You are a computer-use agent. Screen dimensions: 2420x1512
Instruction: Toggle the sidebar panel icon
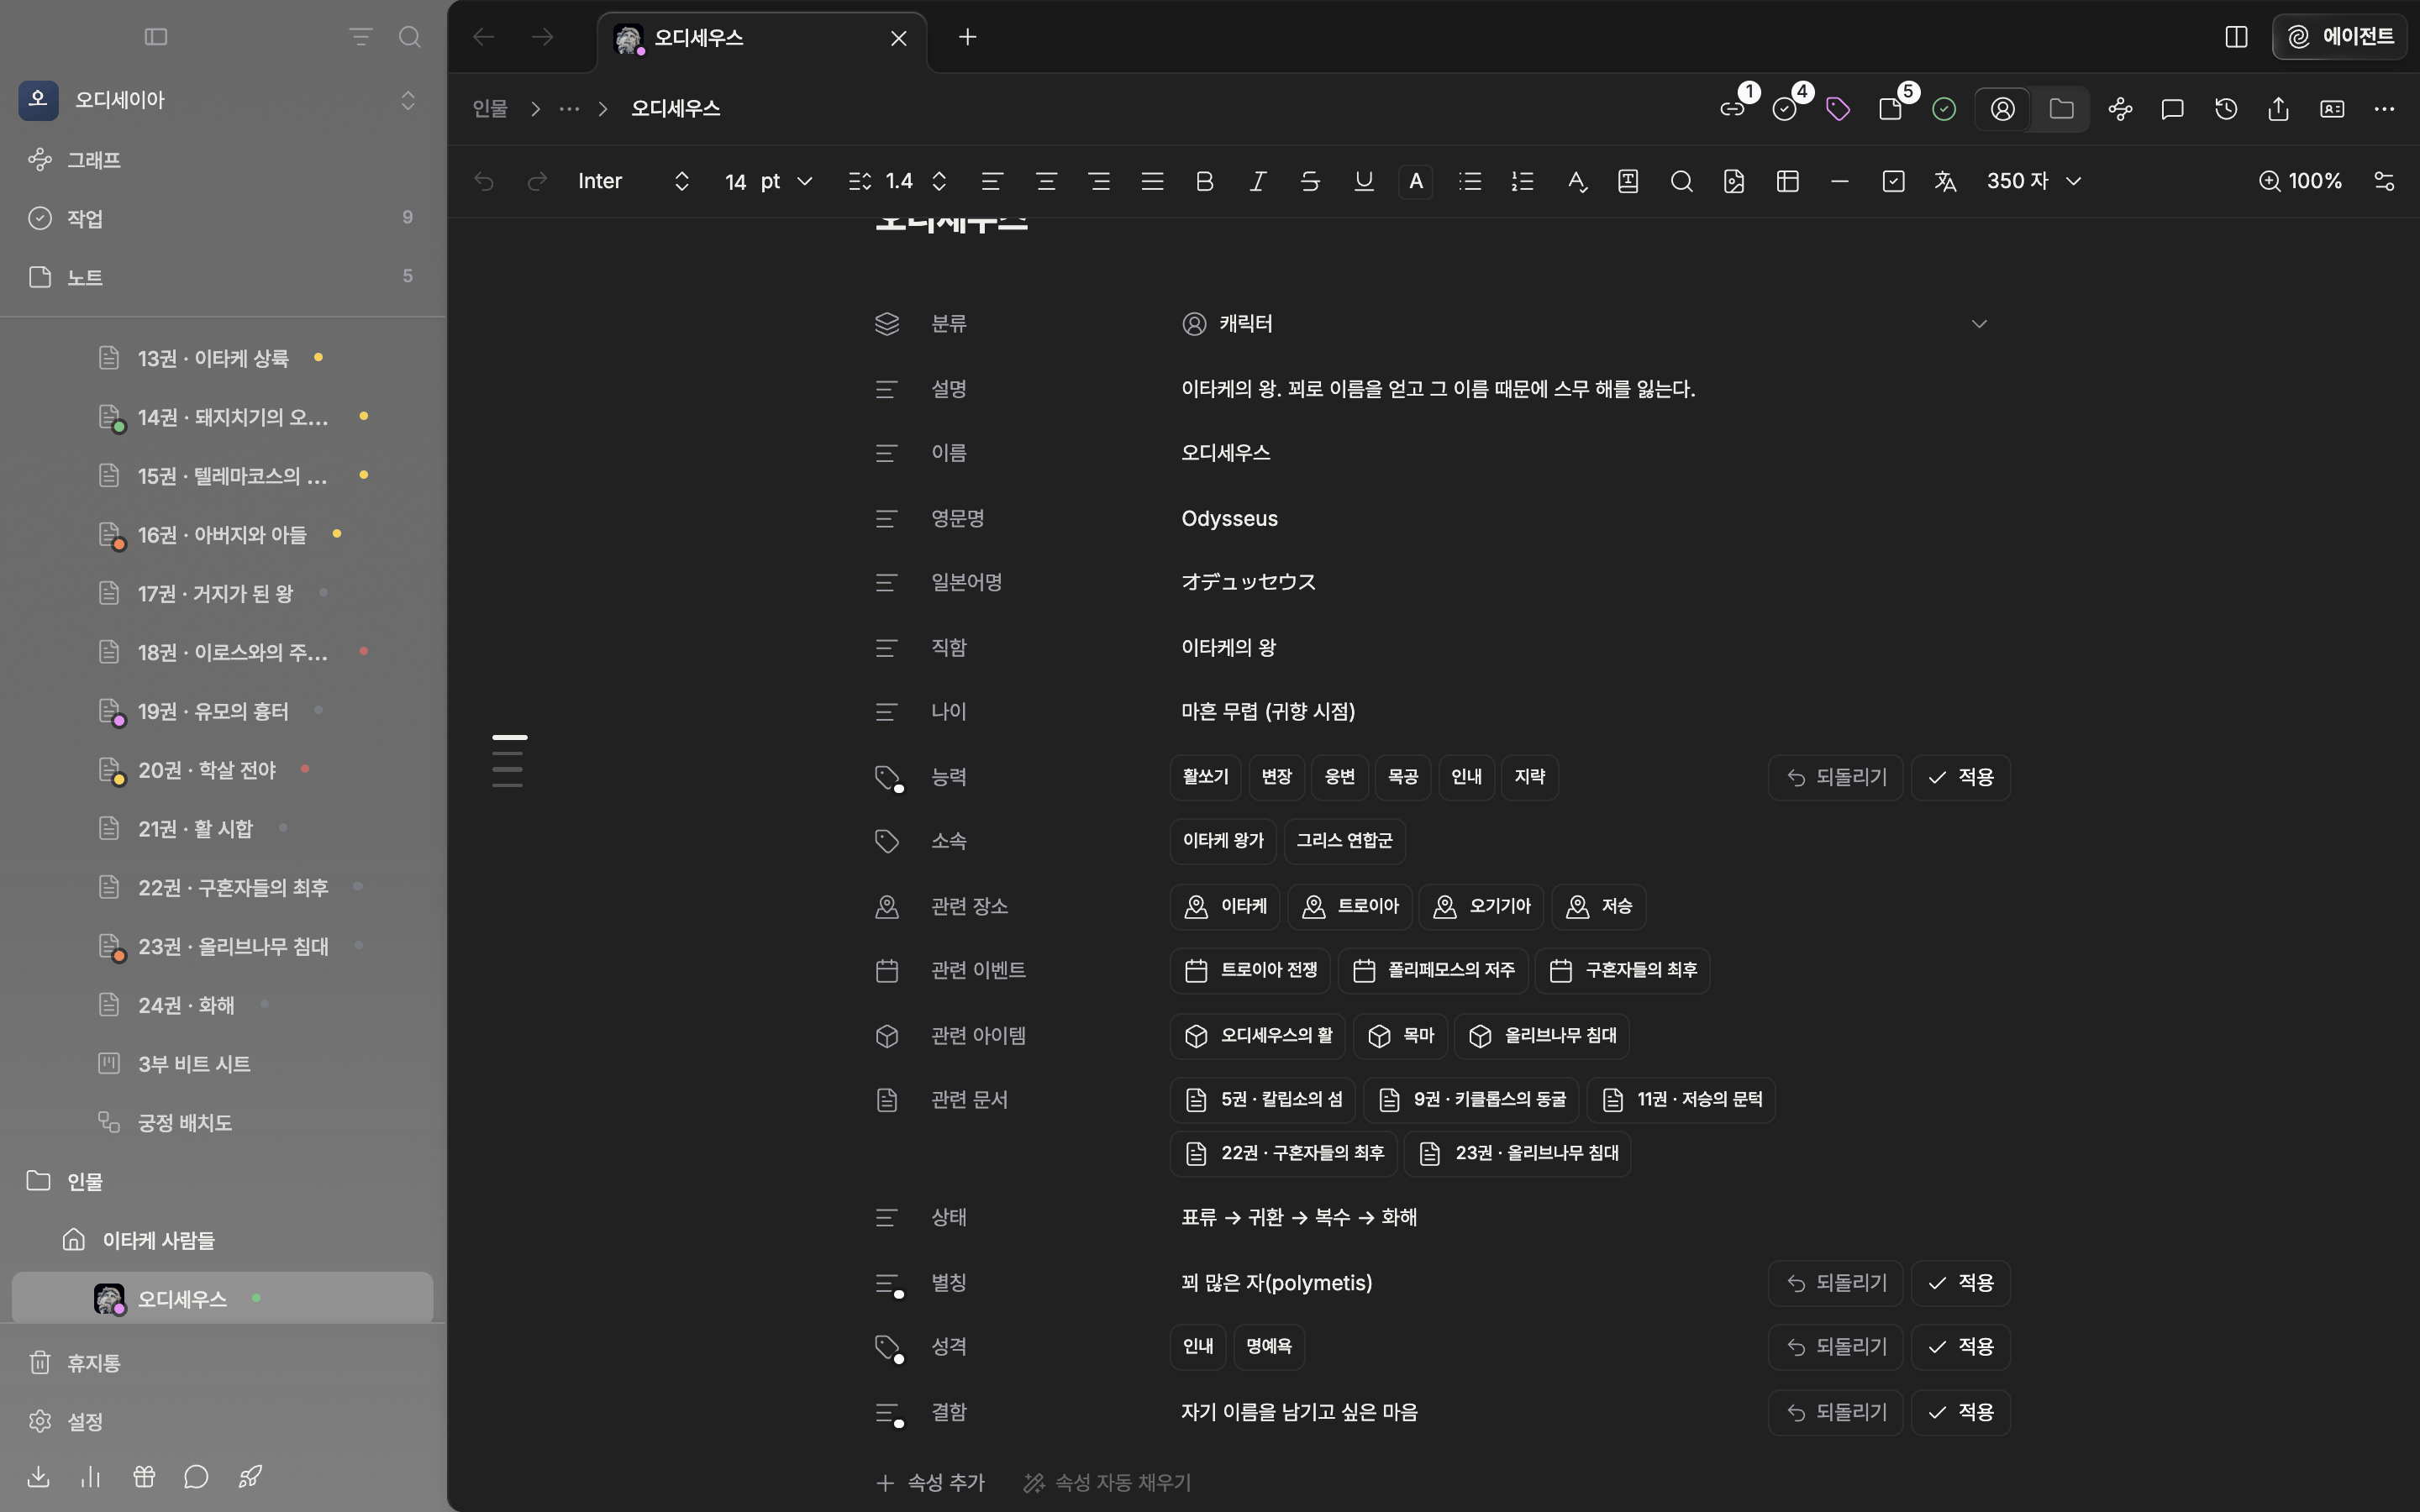[156, 37]
